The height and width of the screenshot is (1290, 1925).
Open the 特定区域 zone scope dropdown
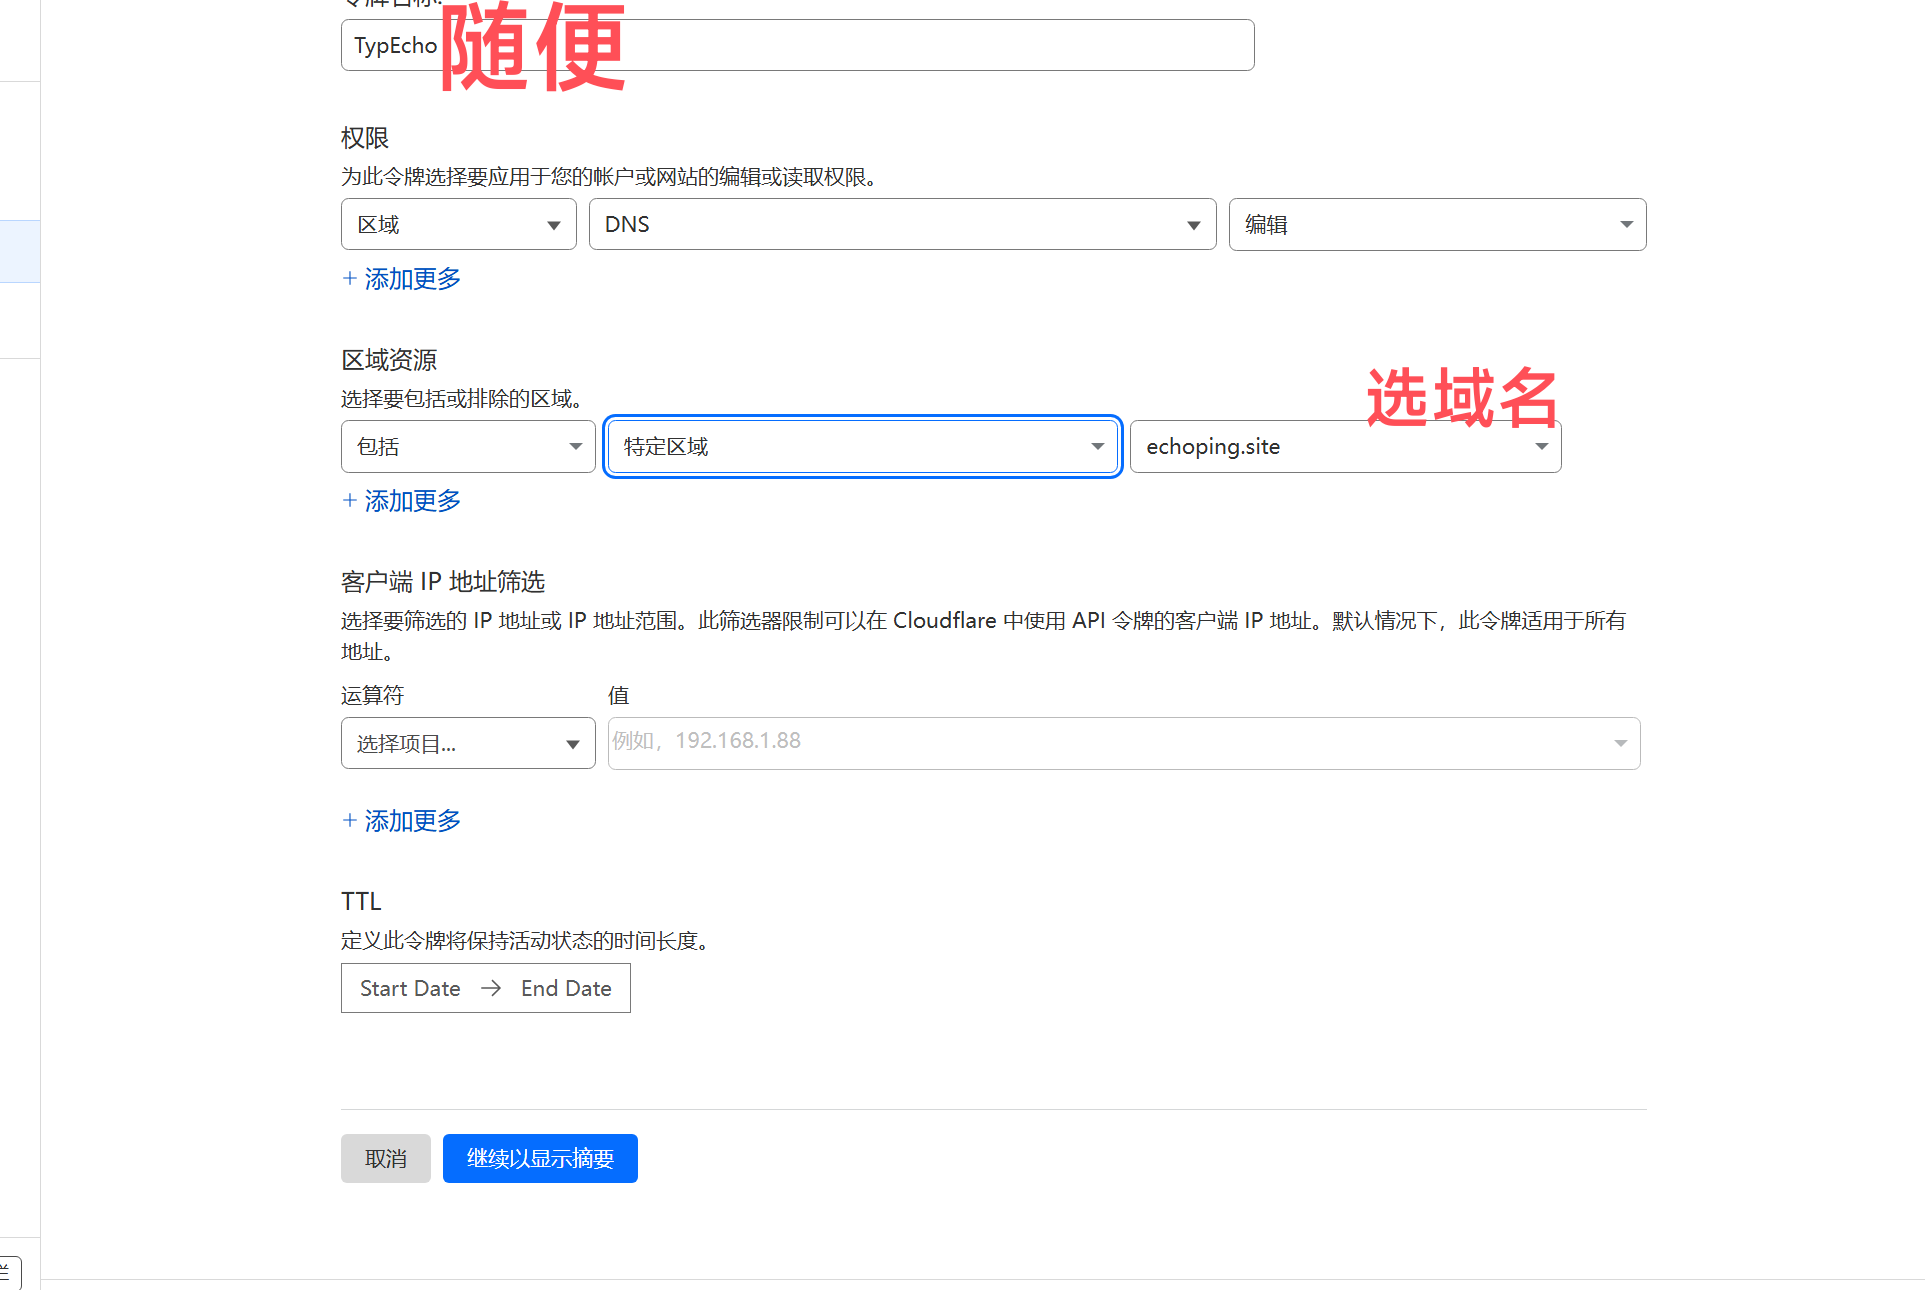(862, 446)
